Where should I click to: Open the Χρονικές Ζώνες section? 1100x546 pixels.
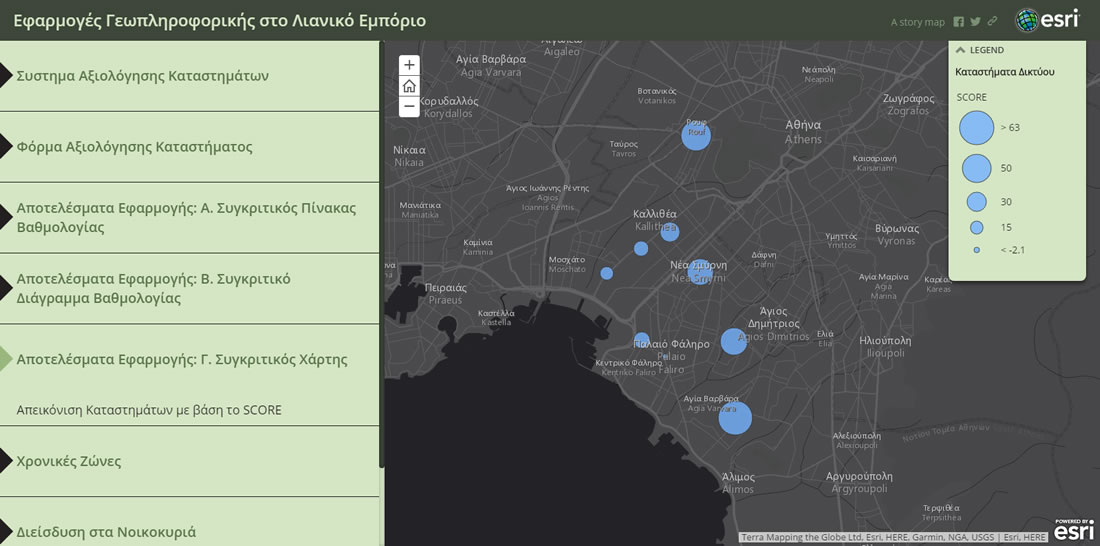tap(69, 461)
